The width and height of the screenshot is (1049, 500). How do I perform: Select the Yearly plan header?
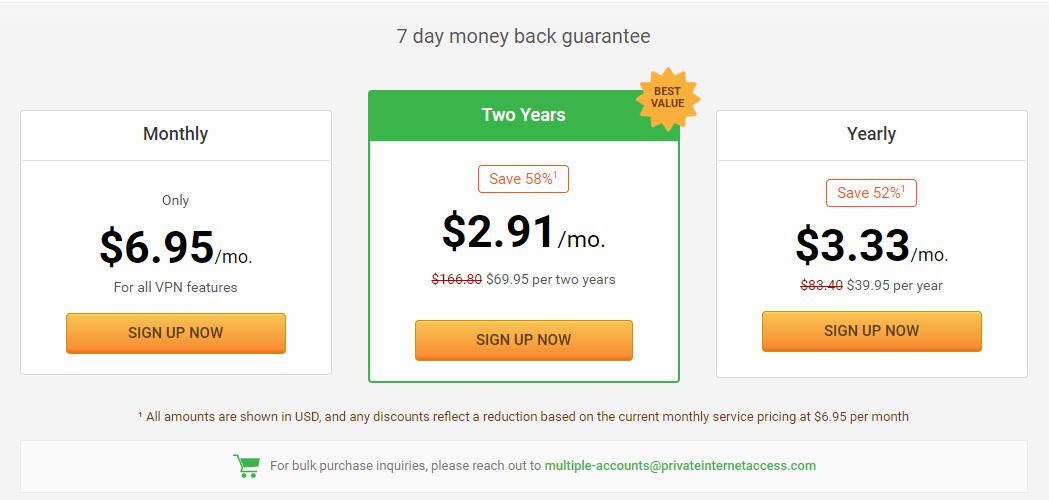[x=872, y=135]
